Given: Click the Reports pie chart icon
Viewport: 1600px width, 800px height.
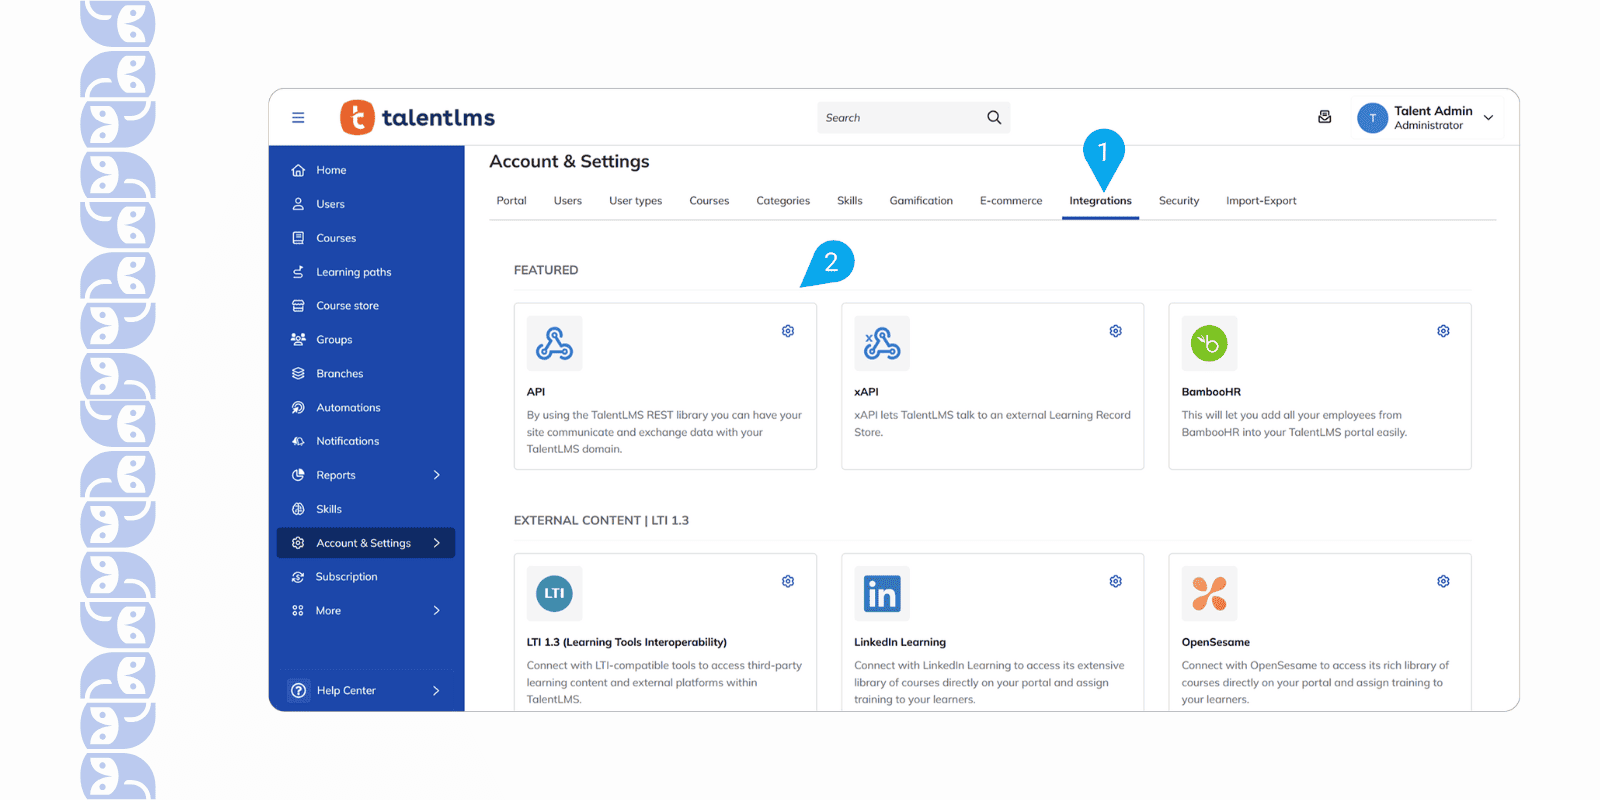Looking at the screenshot, I should click(298, 475).
